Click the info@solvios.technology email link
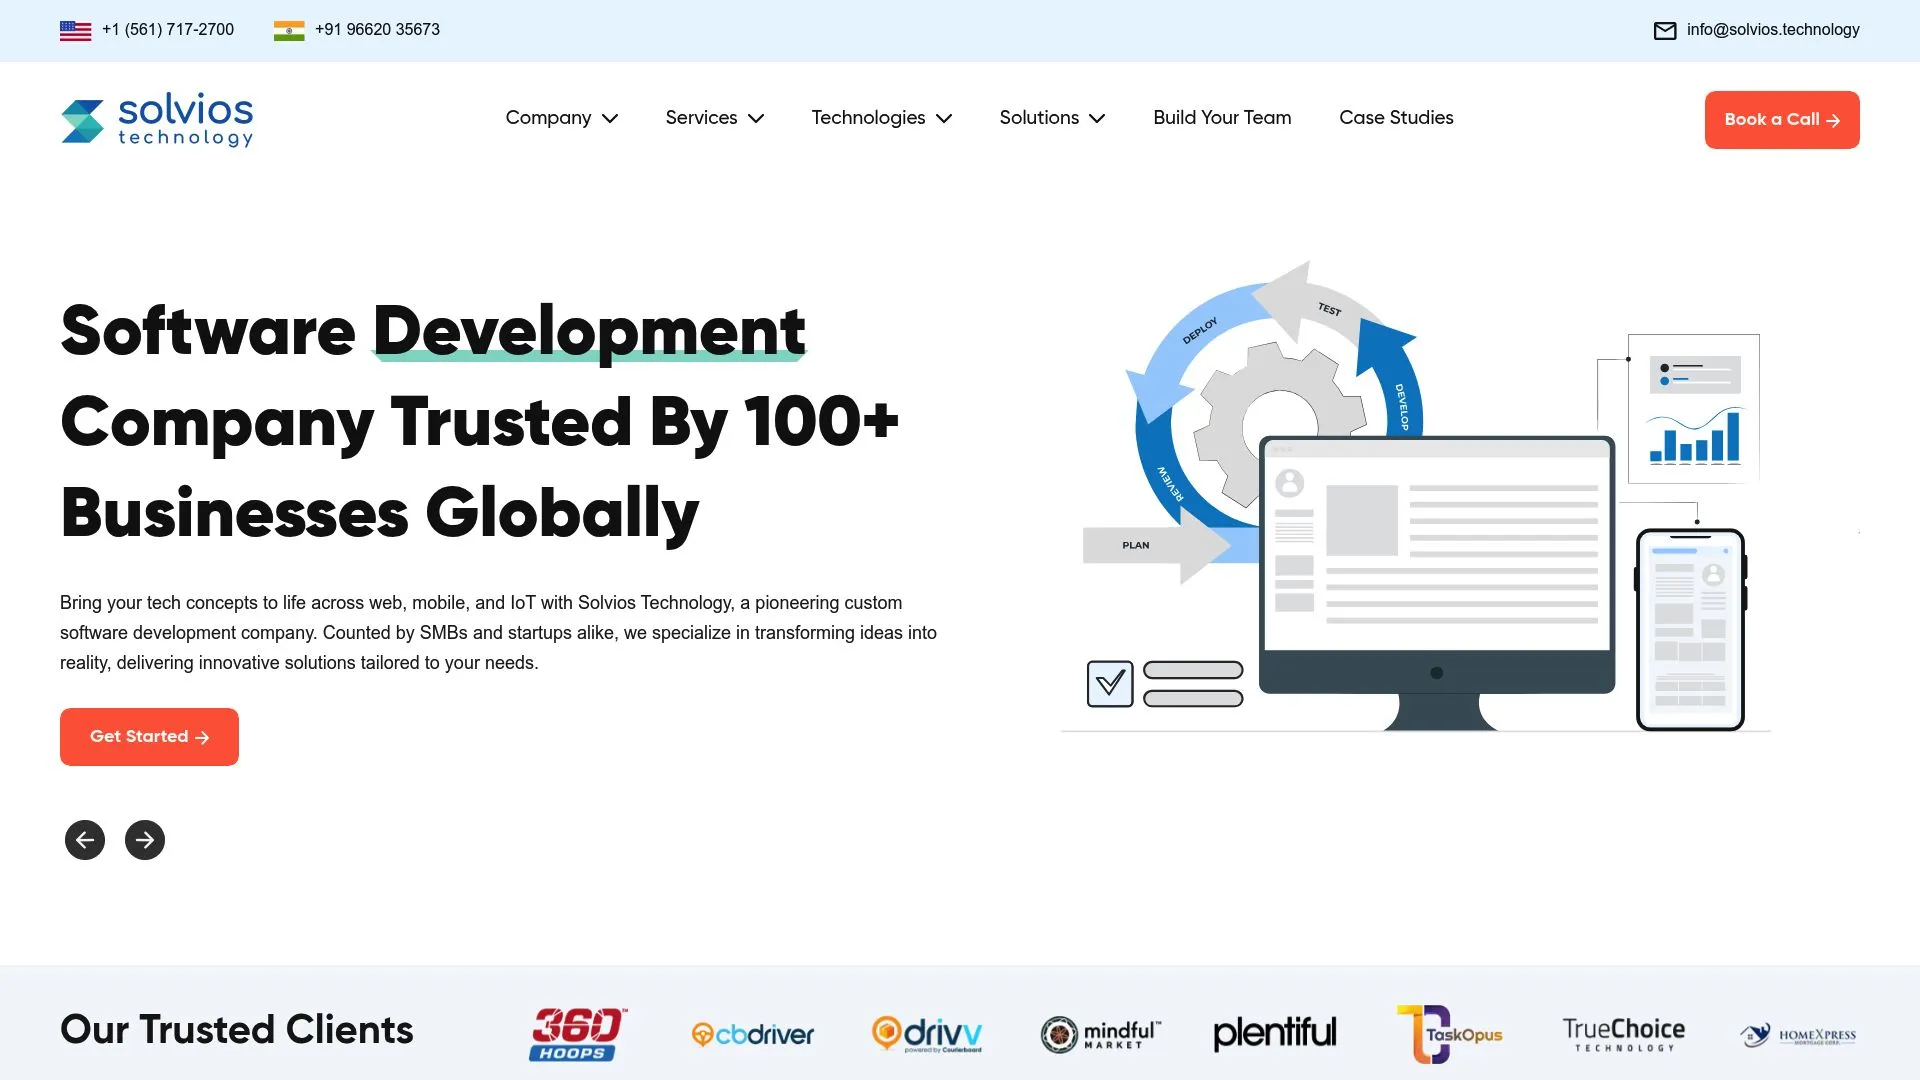Image resolution: width=1920 pixels, height=1080 pixels. click(x=1772, y=30)
